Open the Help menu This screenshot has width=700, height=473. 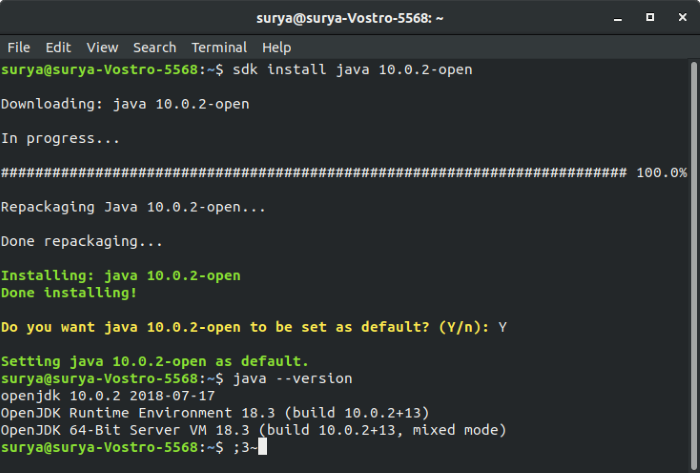pos(276,47)
